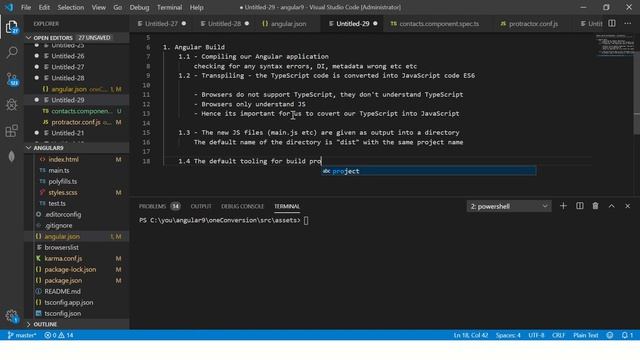
Task: Click the master branch indicator
Action: 22,335
